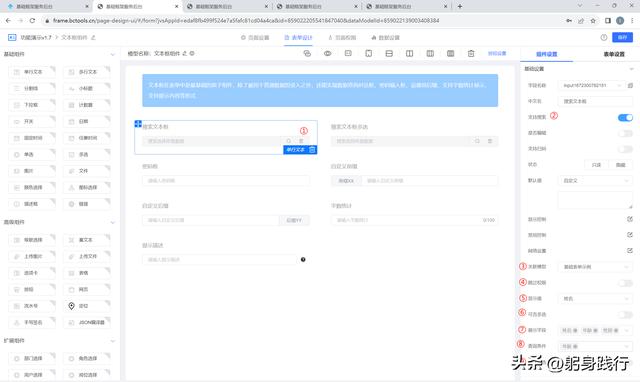Open the 默认值 dropdown showing 自定义
640x382 pixels.
[595, 180]
